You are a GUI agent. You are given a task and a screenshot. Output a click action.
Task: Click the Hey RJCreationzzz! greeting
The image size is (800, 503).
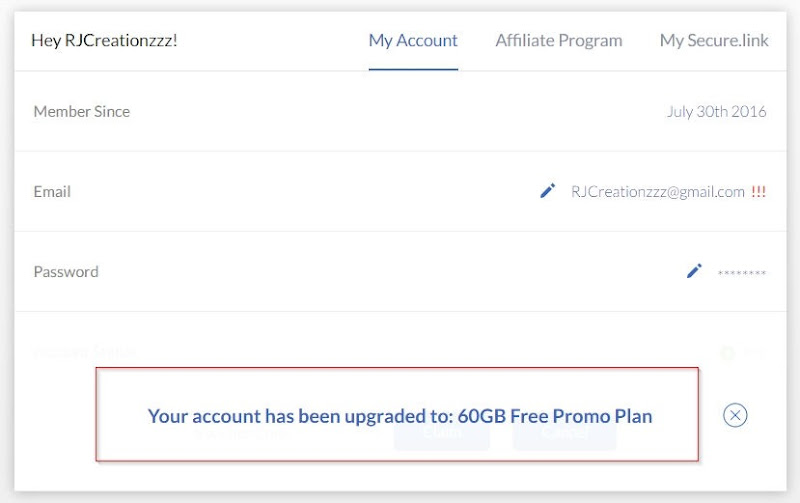pyautogui.click(x=104, y=41)
